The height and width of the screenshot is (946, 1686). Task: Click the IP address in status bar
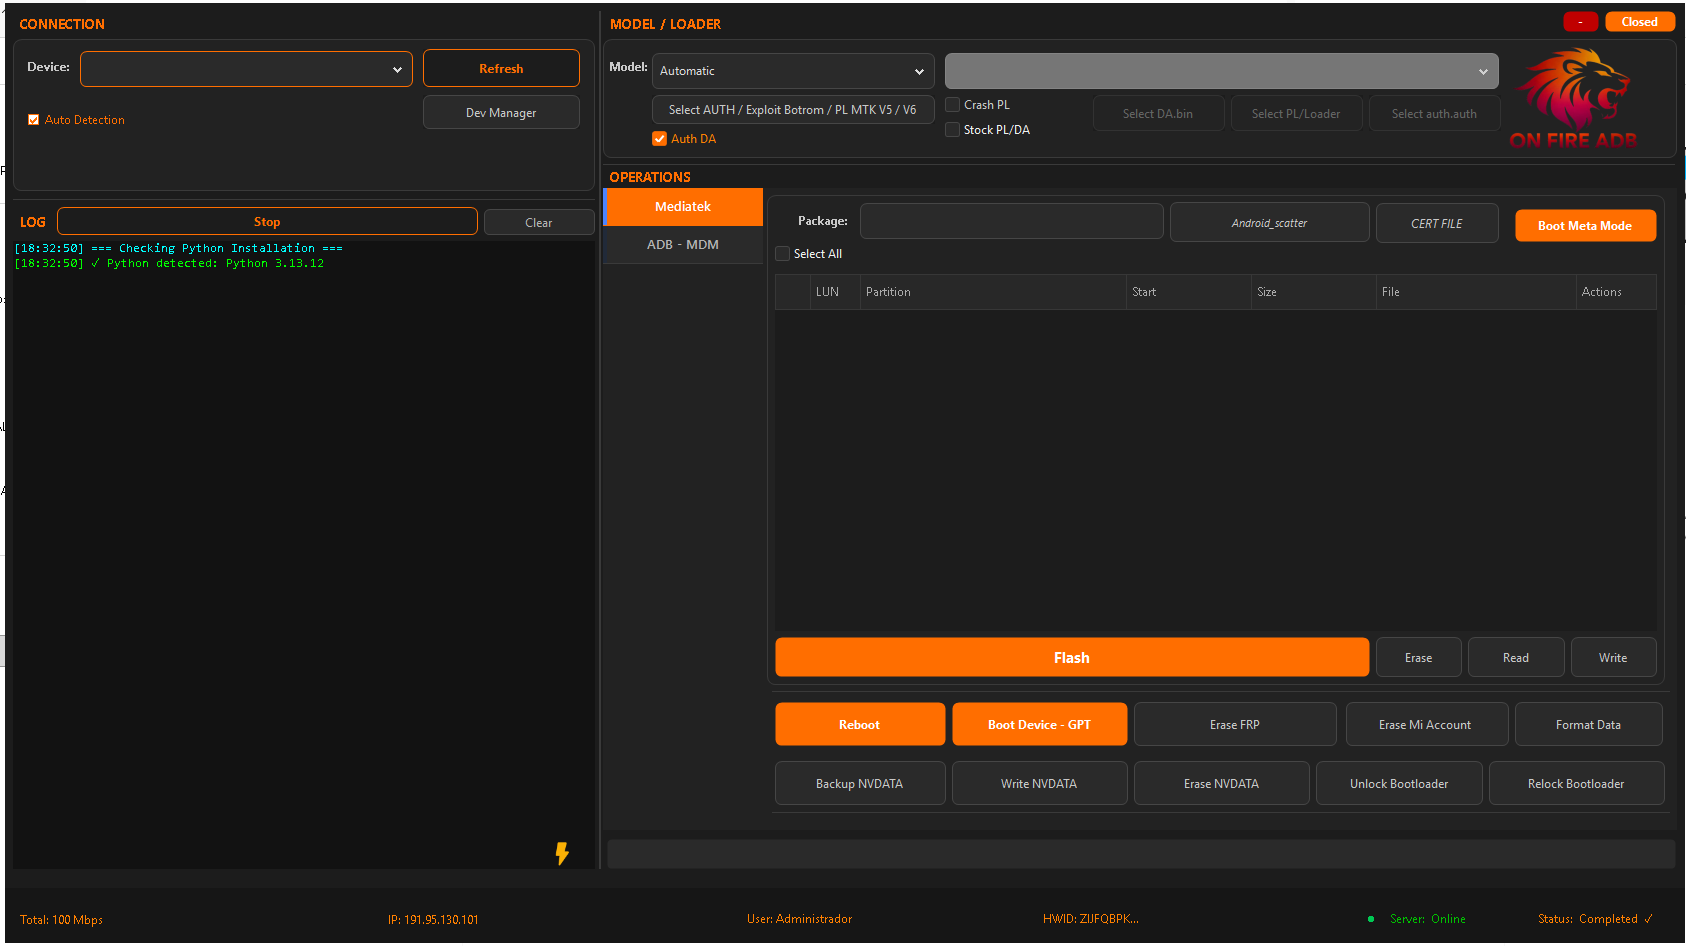pyautogui.click(x=433, y=920)
